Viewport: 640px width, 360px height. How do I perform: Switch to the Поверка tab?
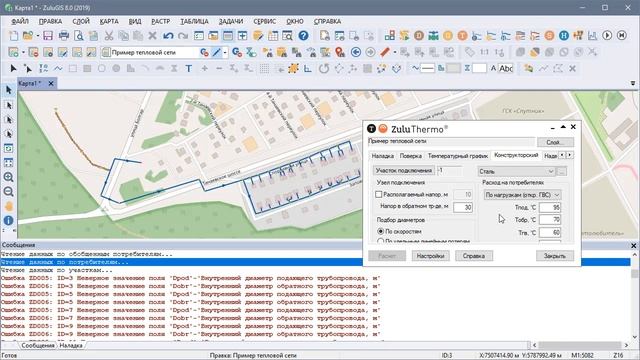411,156
